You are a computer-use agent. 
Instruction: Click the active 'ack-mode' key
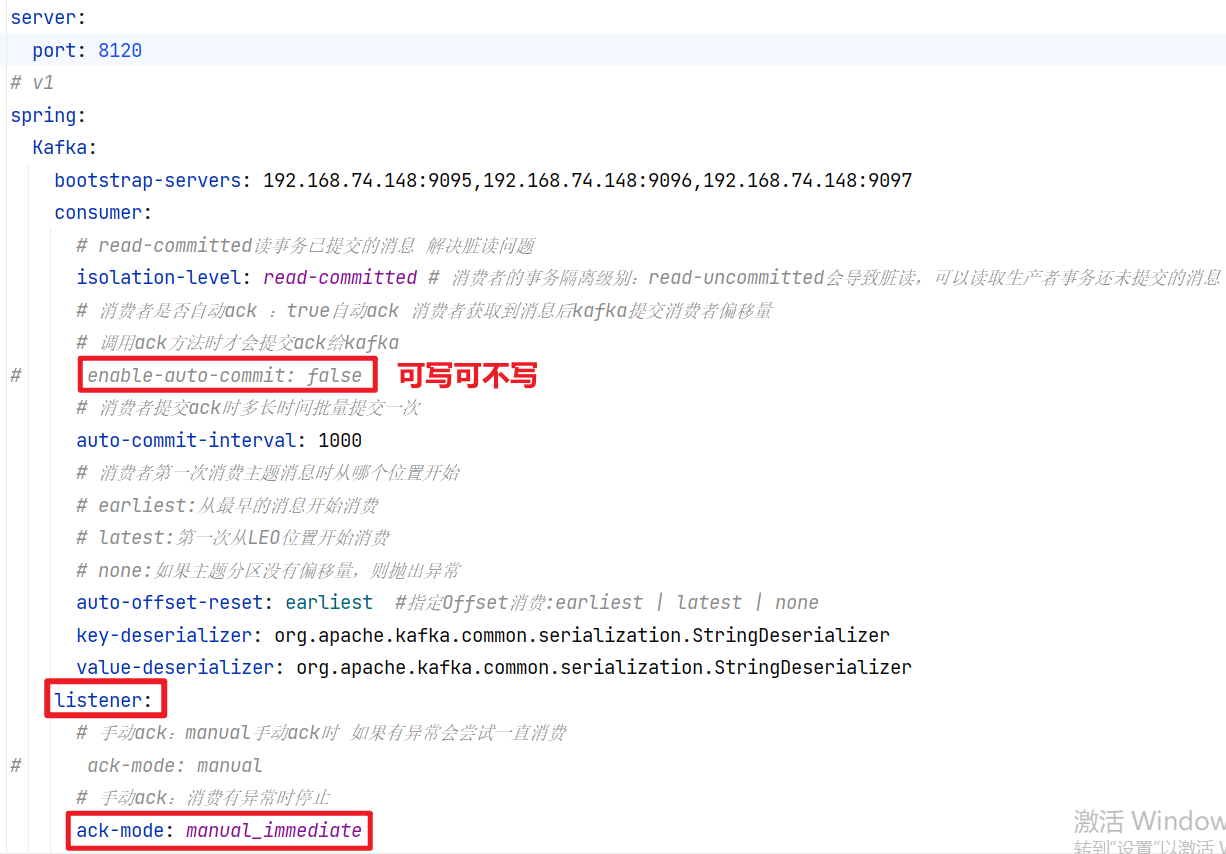[x=120, y=830]
